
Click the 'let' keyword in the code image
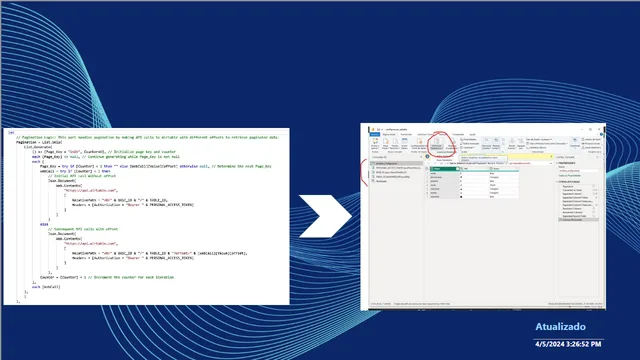(11, 133)
